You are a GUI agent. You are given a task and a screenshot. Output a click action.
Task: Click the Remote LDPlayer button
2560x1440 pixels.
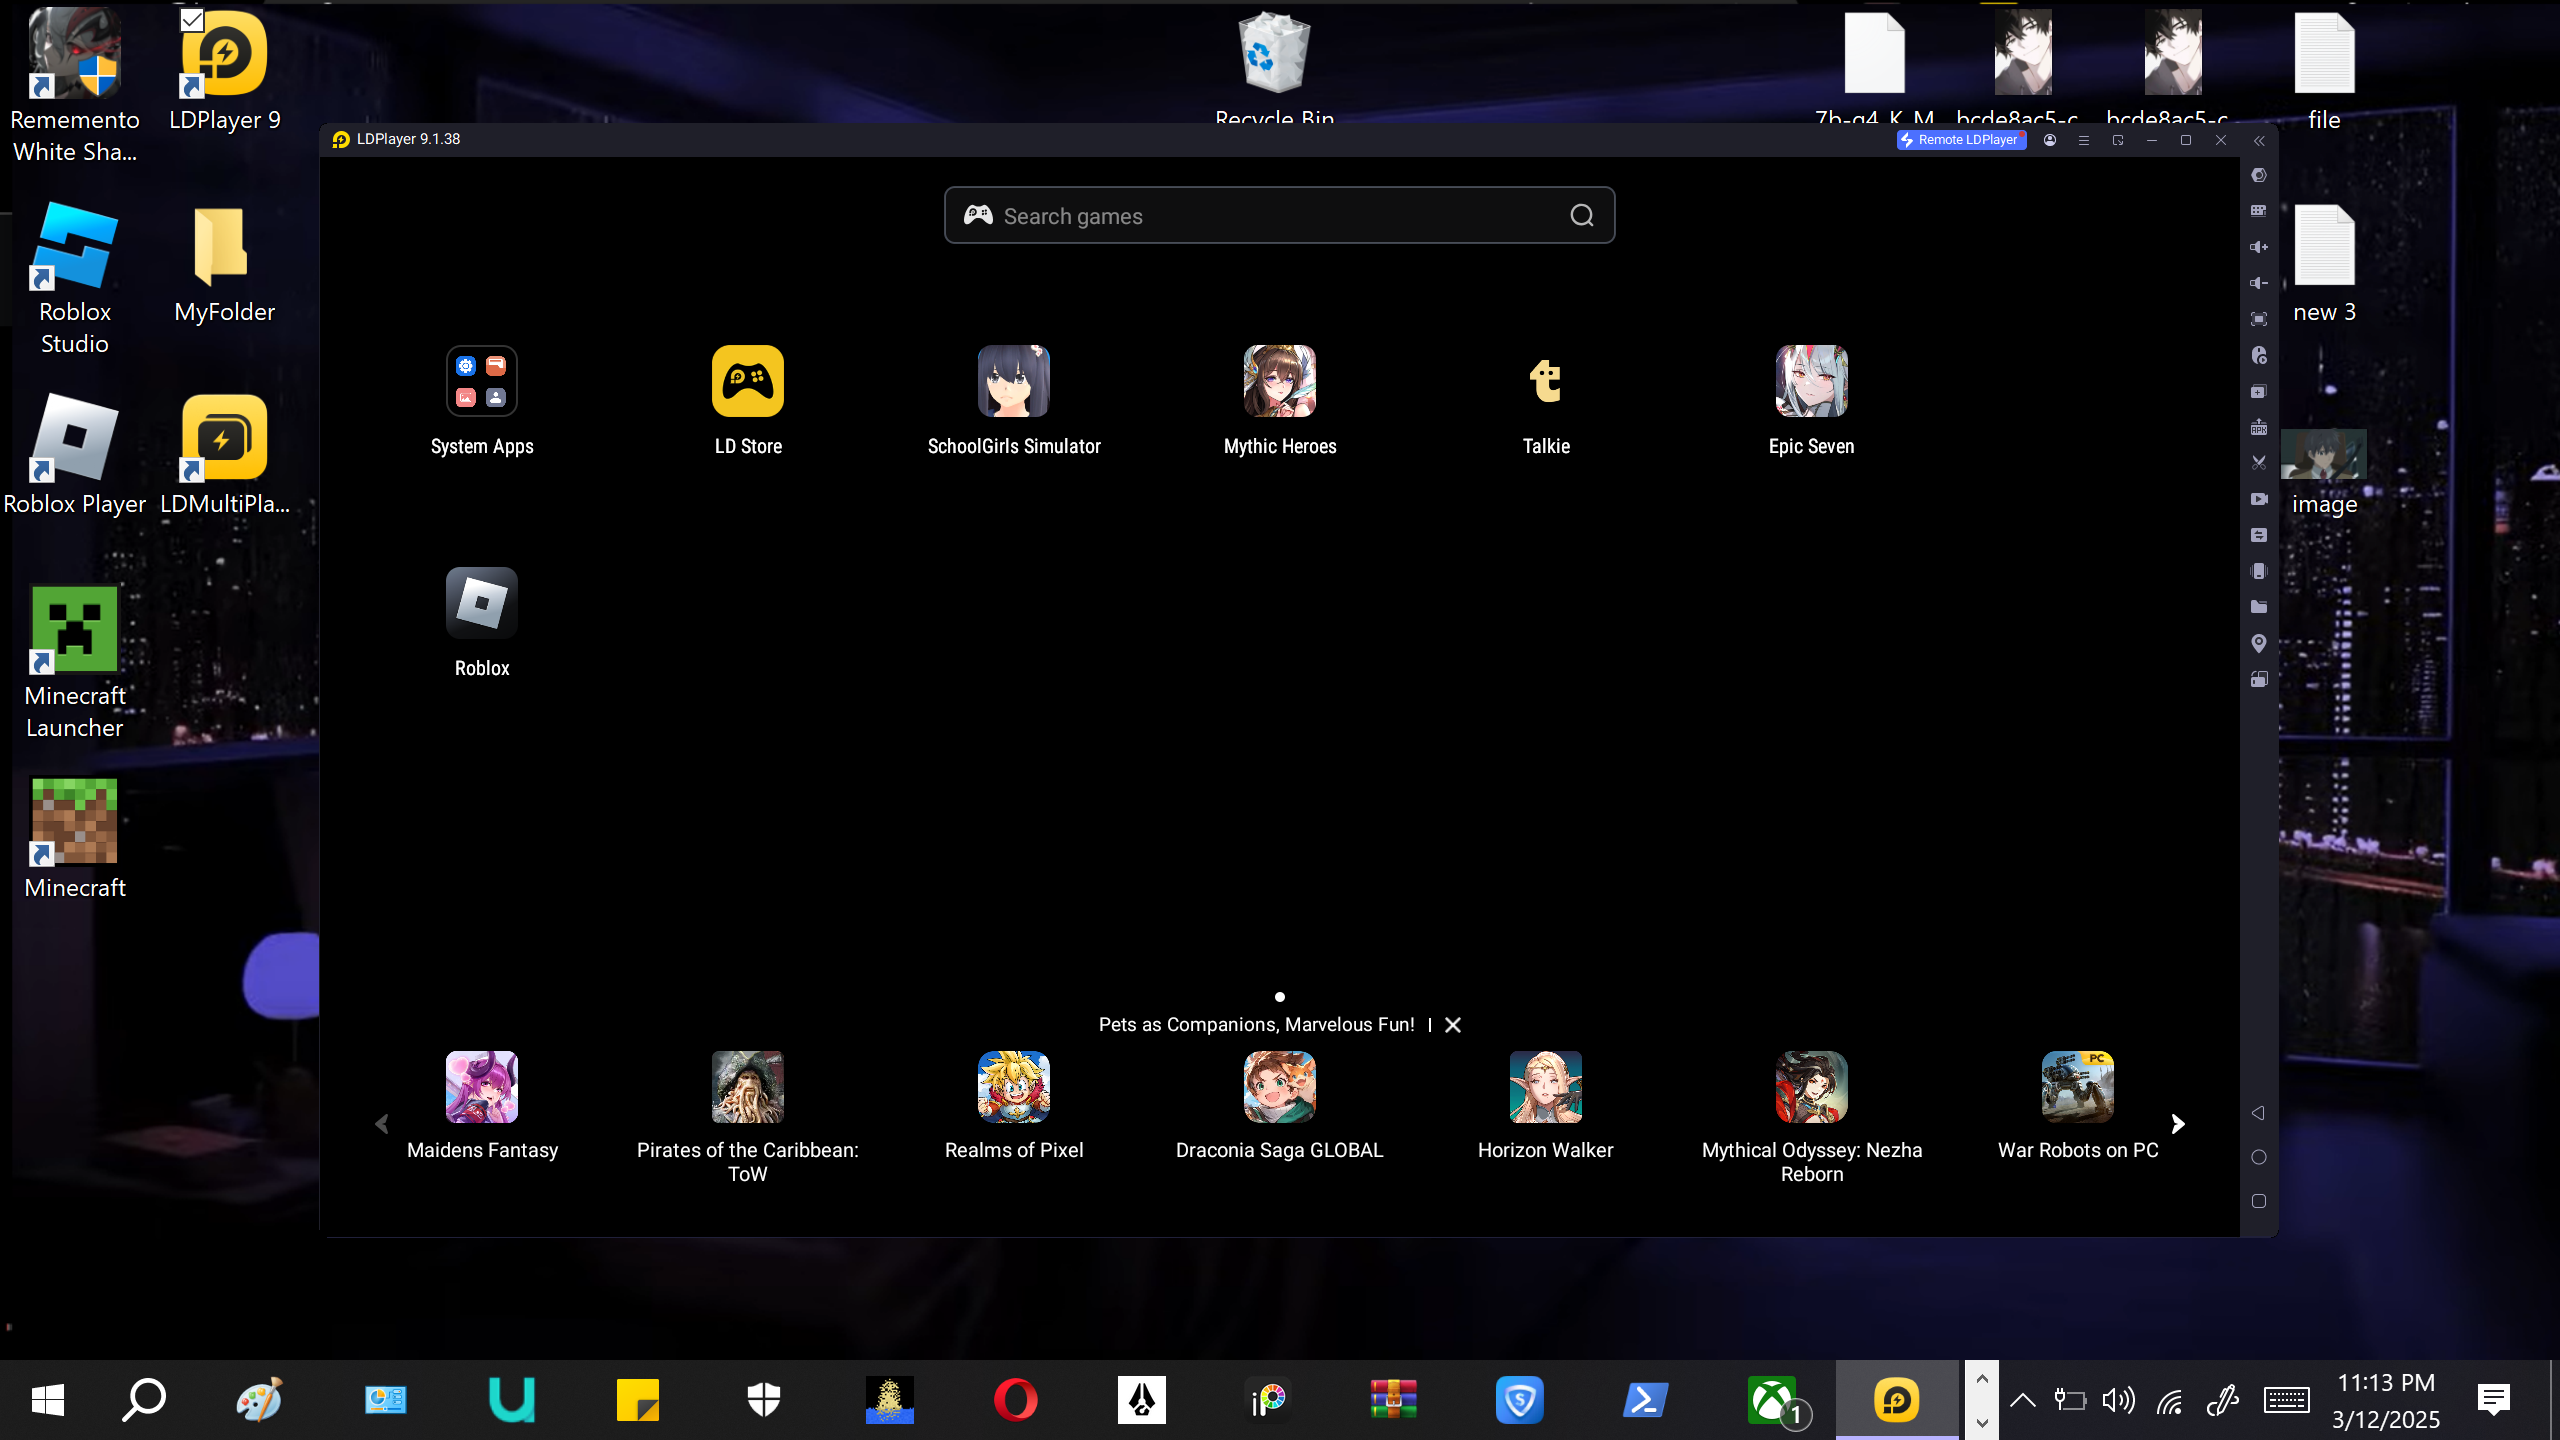click(1961, 140)
